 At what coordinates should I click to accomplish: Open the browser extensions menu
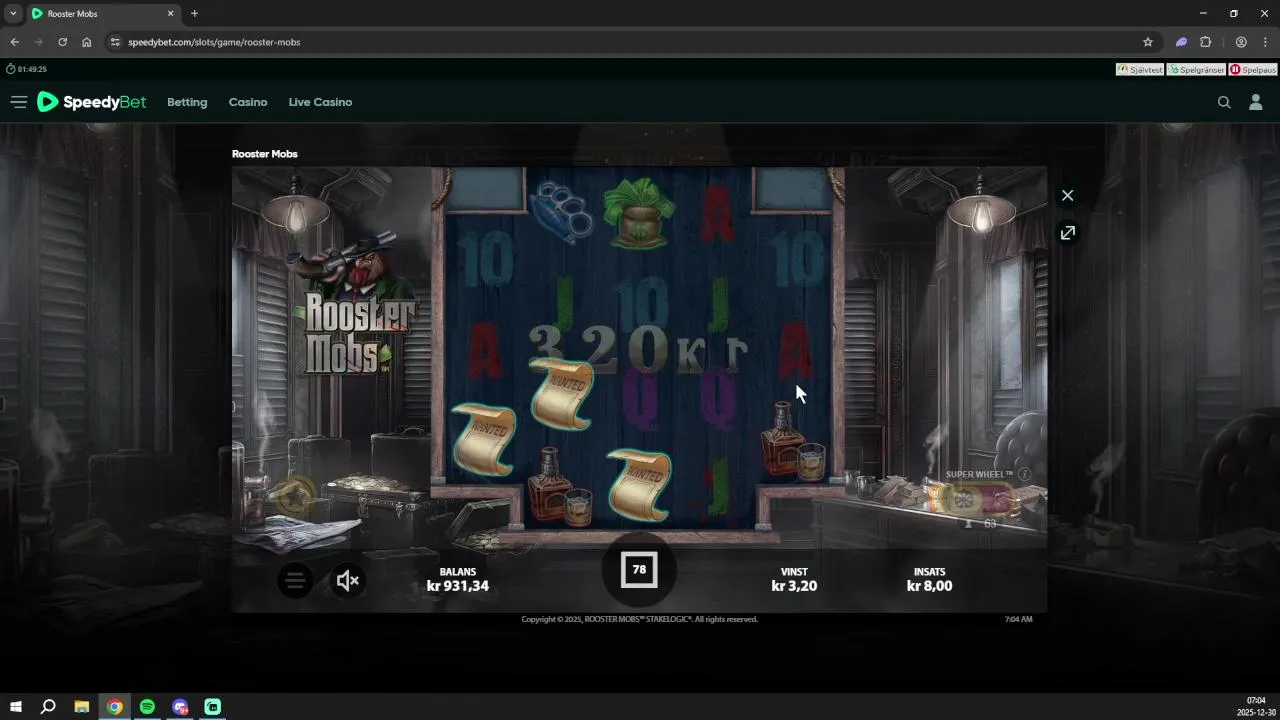1205,42
